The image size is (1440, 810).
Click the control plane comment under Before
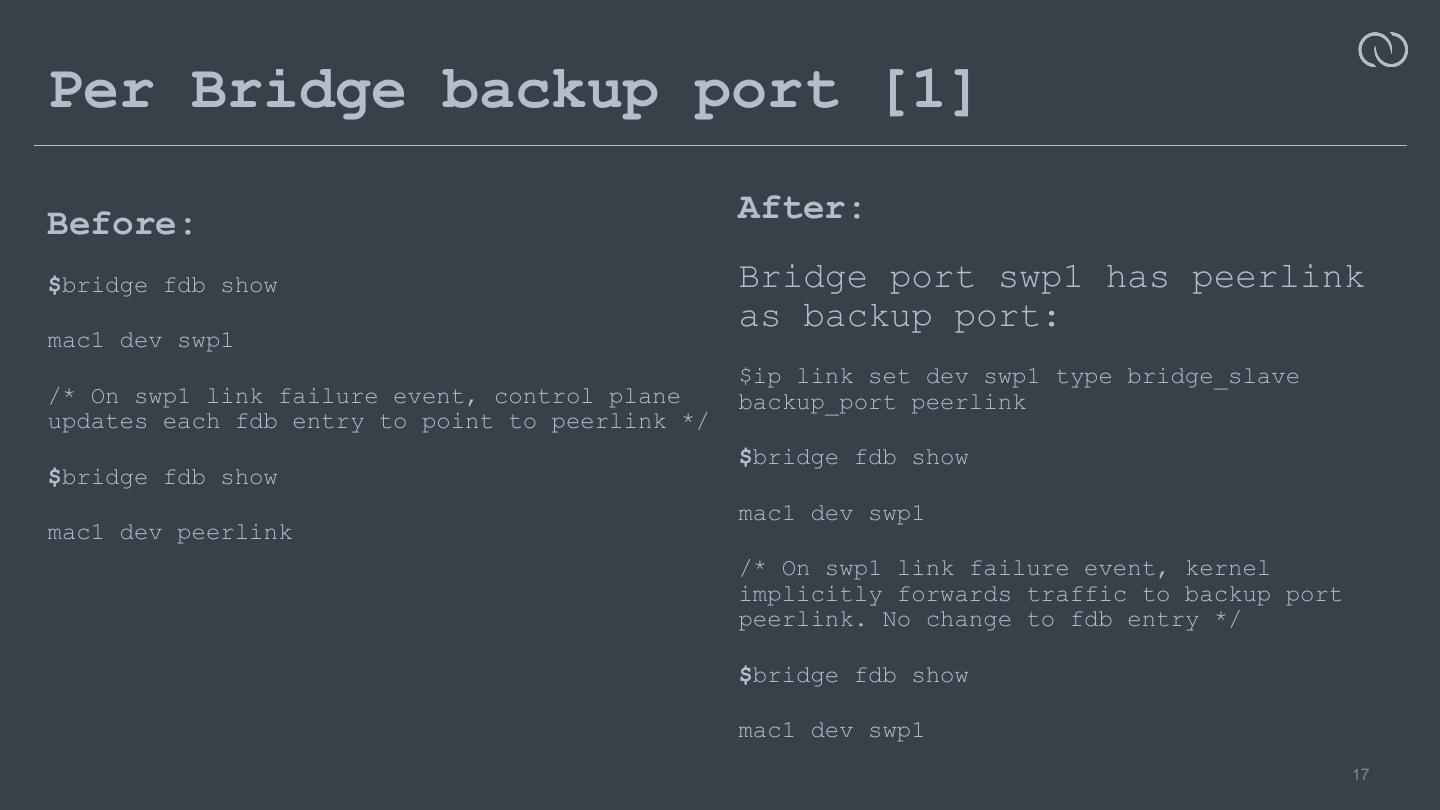(x=376, y=409)
